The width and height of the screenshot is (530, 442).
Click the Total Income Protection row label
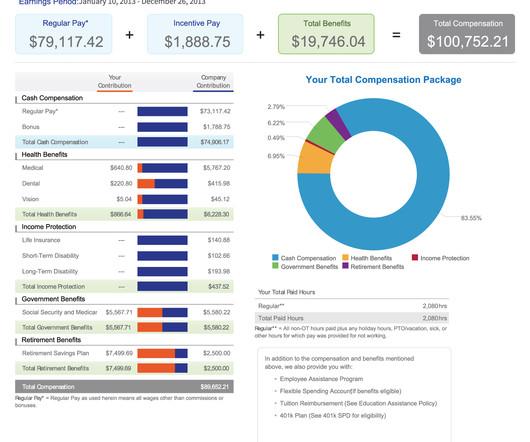(53, 287)
